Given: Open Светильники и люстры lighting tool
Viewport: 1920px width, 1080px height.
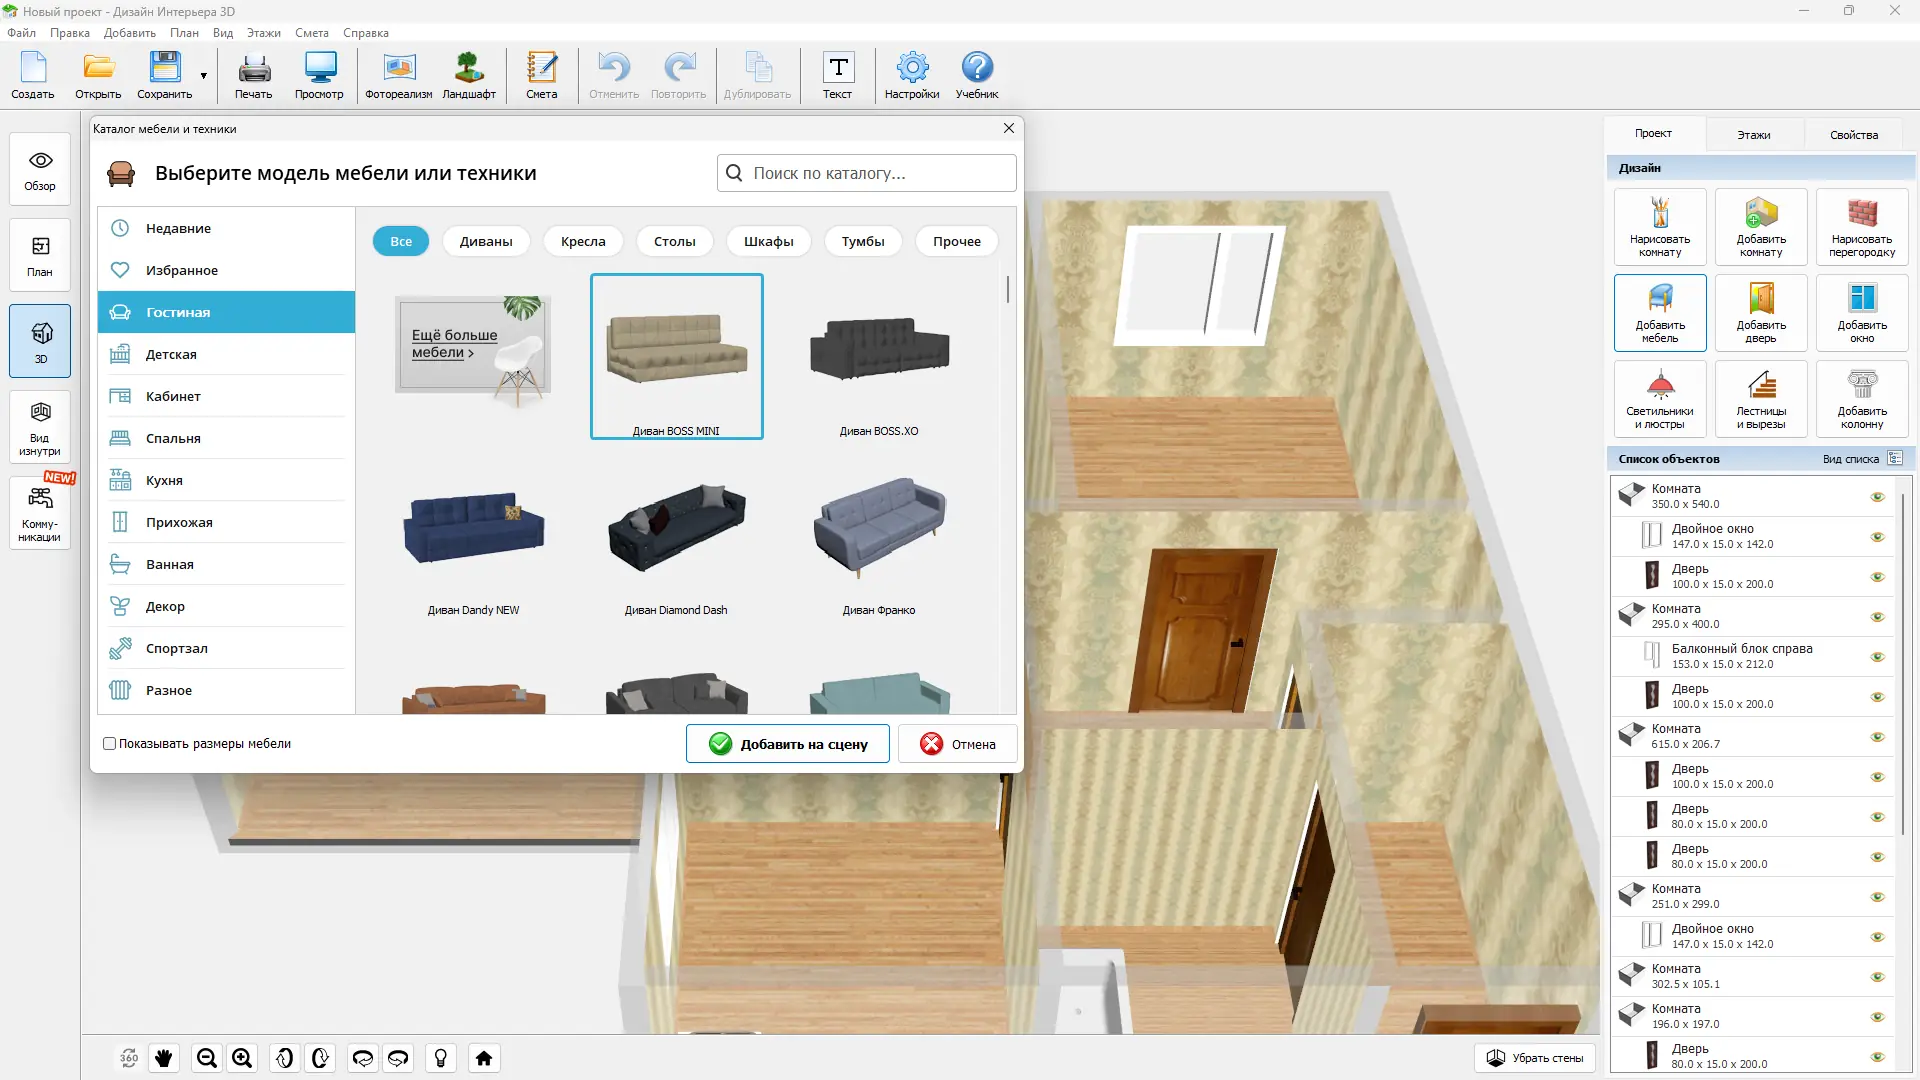Looking at the screenshot, I should point(1660,398).
